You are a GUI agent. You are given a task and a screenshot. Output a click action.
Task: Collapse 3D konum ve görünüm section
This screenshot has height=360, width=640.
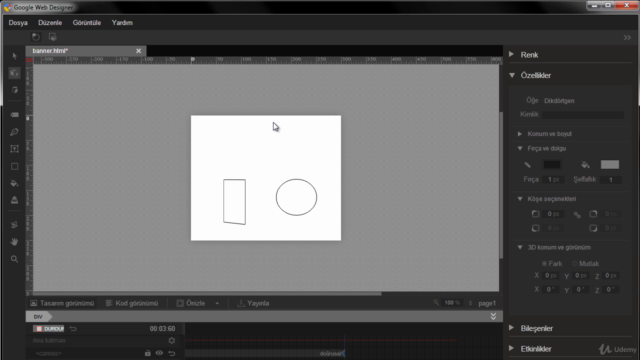tap(520, 247)
